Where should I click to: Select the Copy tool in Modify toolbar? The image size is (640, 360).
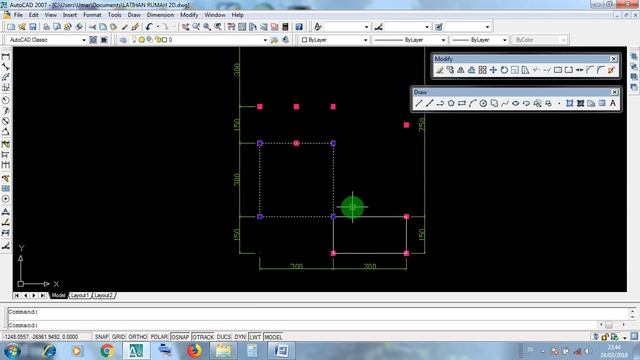(450, 70)
